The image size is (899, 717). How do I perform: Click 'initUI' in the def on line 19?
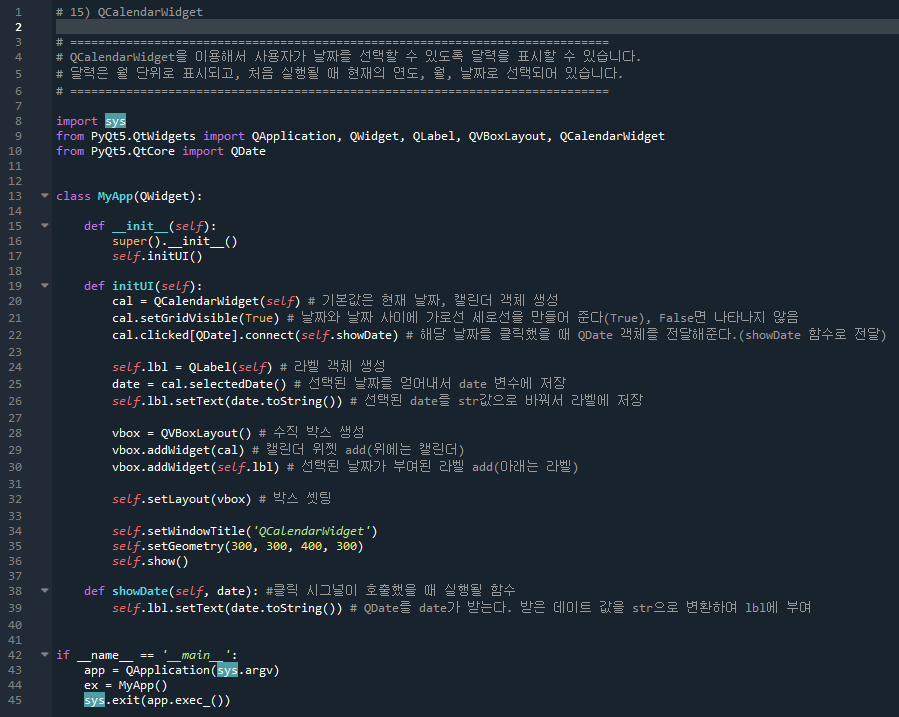[133, 286]
